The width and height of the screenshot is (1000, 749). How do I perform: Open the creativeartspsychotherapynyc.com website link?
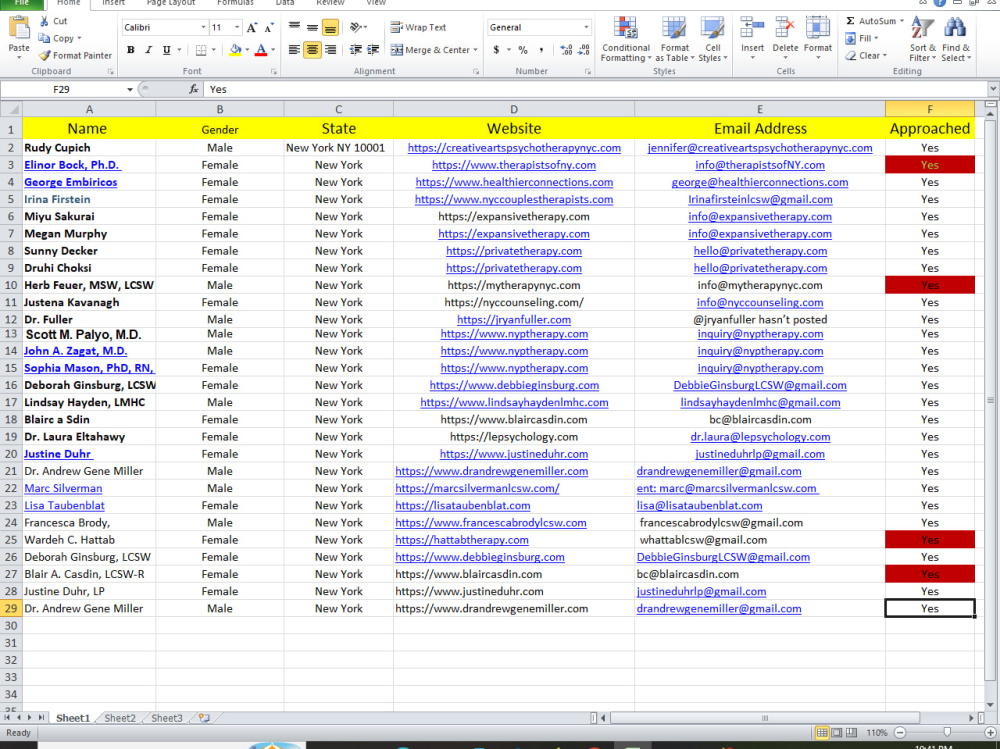click(x=514, y=148)
